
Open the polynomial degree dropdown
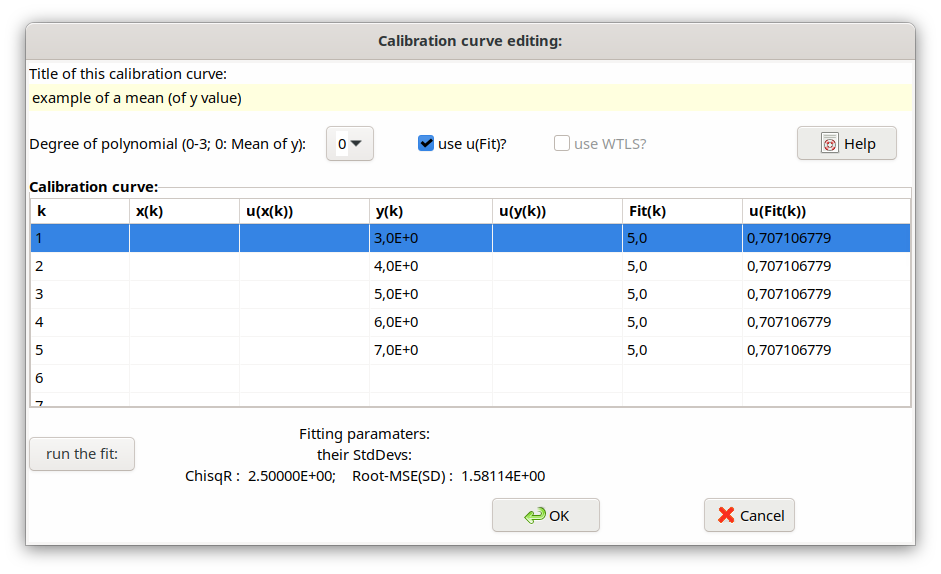click(x=349, y=143)
